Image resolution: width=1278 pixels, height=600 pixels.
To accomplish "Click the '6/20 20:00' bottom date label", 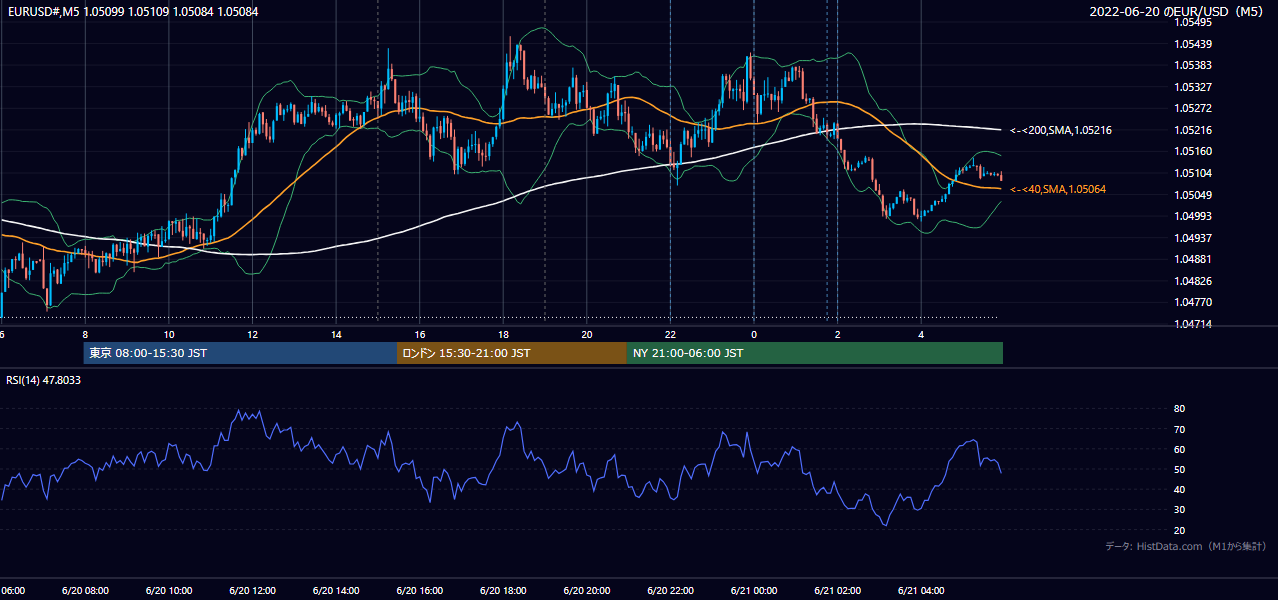I will [x=586, y=591].
